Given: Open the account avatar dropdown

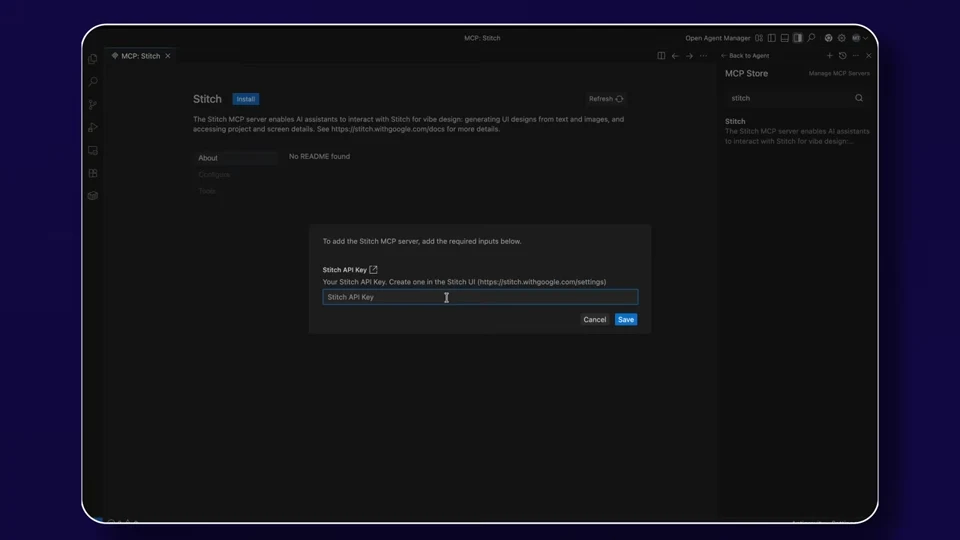Looking at the screenshot, I should pos(860,38).
